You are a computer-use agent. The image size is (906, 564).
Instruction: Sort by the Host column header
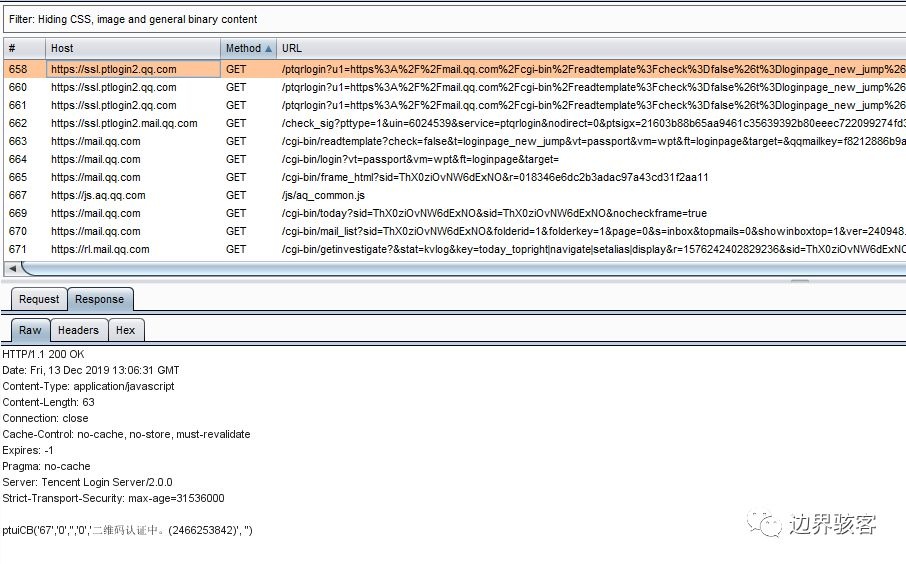click(x=133, y=49)
